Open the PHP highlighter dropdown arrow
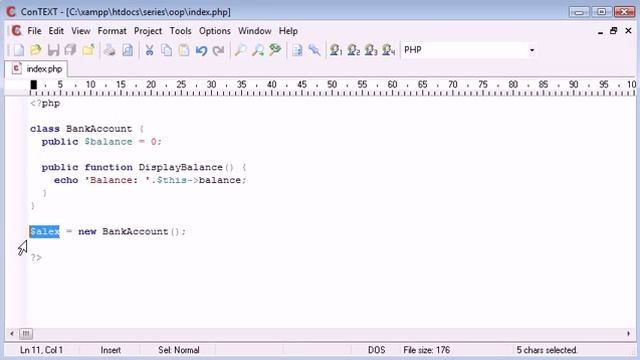Viewport: 640px width, 360px height. click(x=531, y=50)
